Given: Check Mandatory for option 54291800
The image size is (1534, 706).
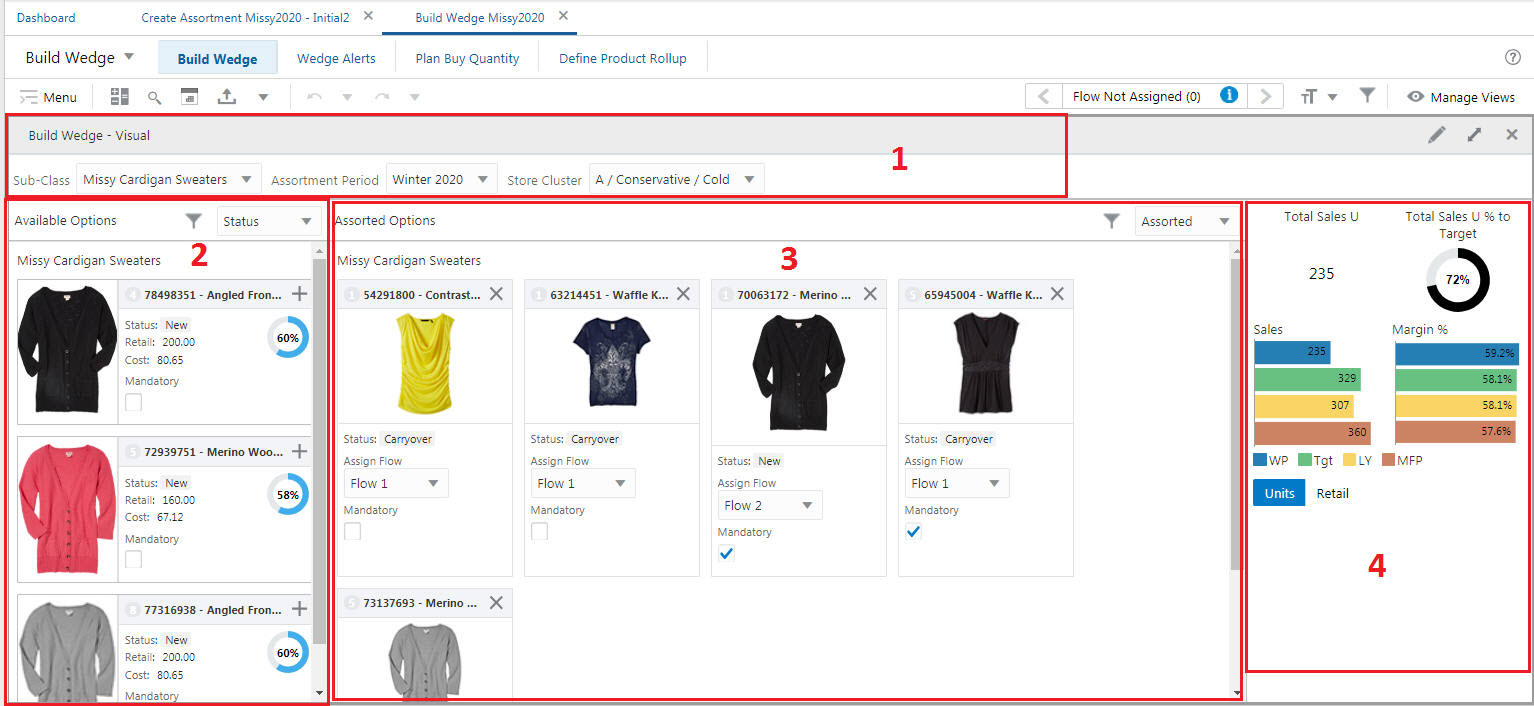Looking at the screenshot, I should click(x=351, y=531).
